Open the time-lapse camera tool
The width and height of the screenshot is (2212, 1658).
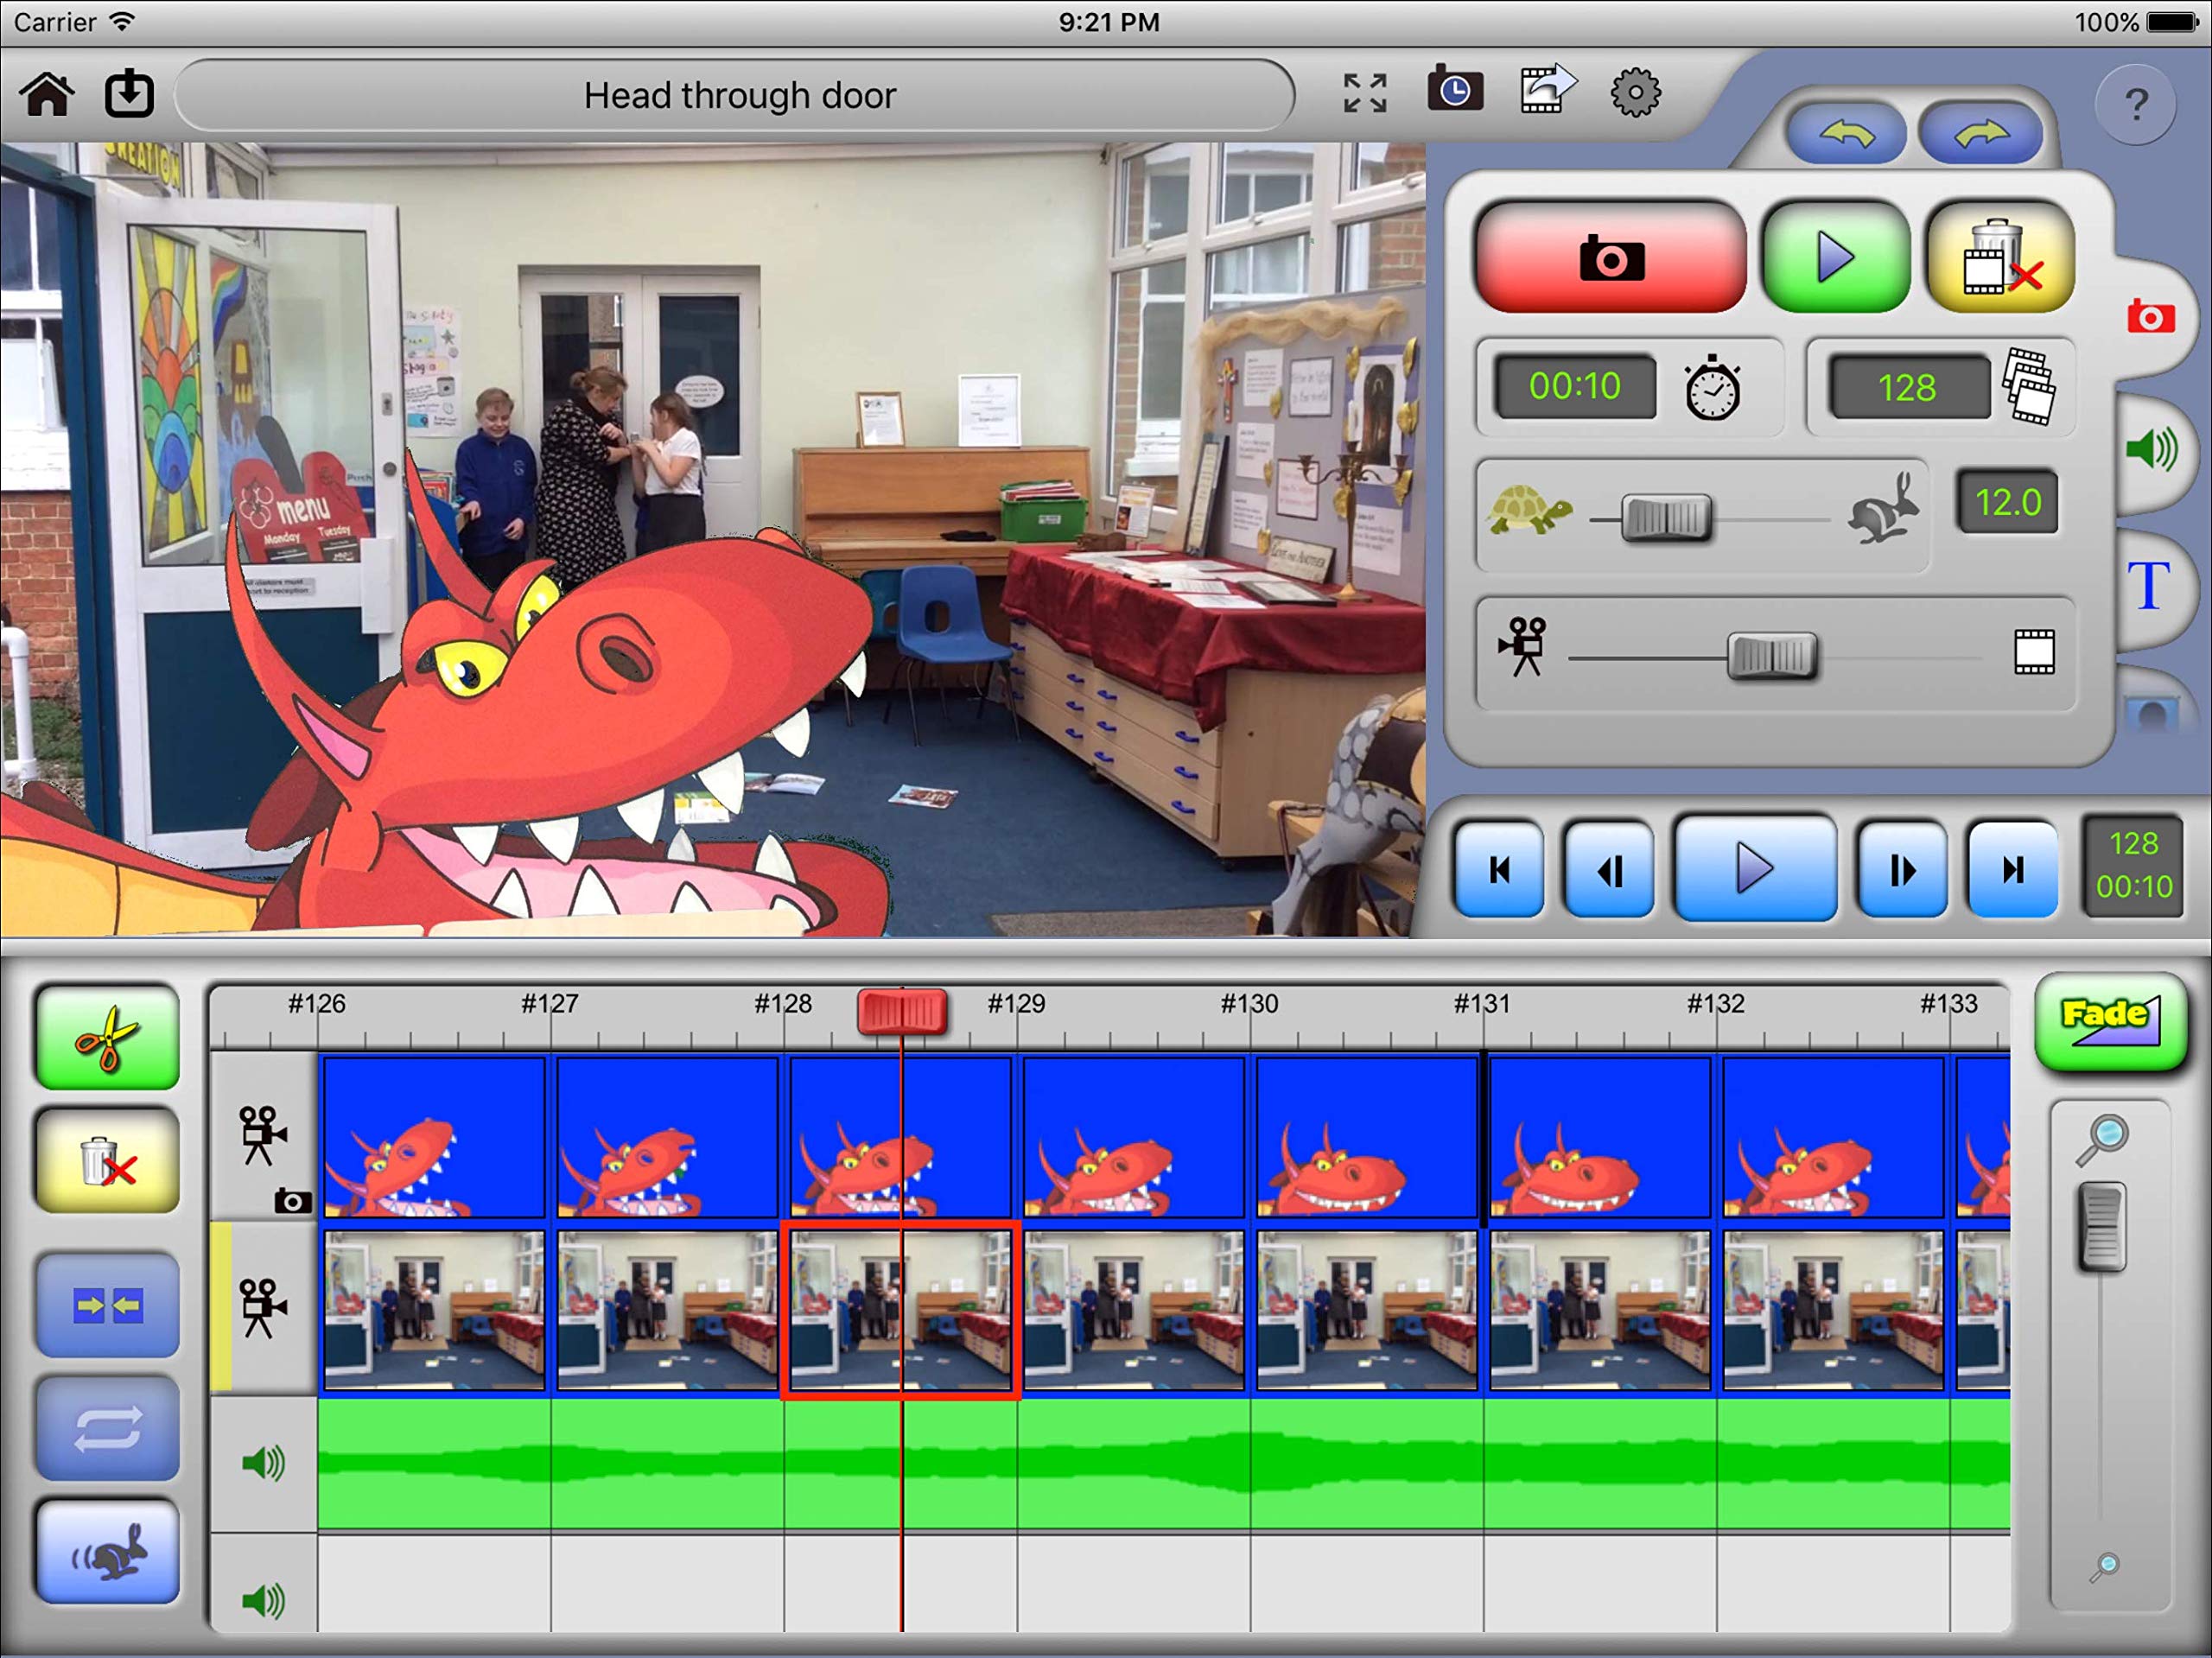click(x=1454, y=93)
